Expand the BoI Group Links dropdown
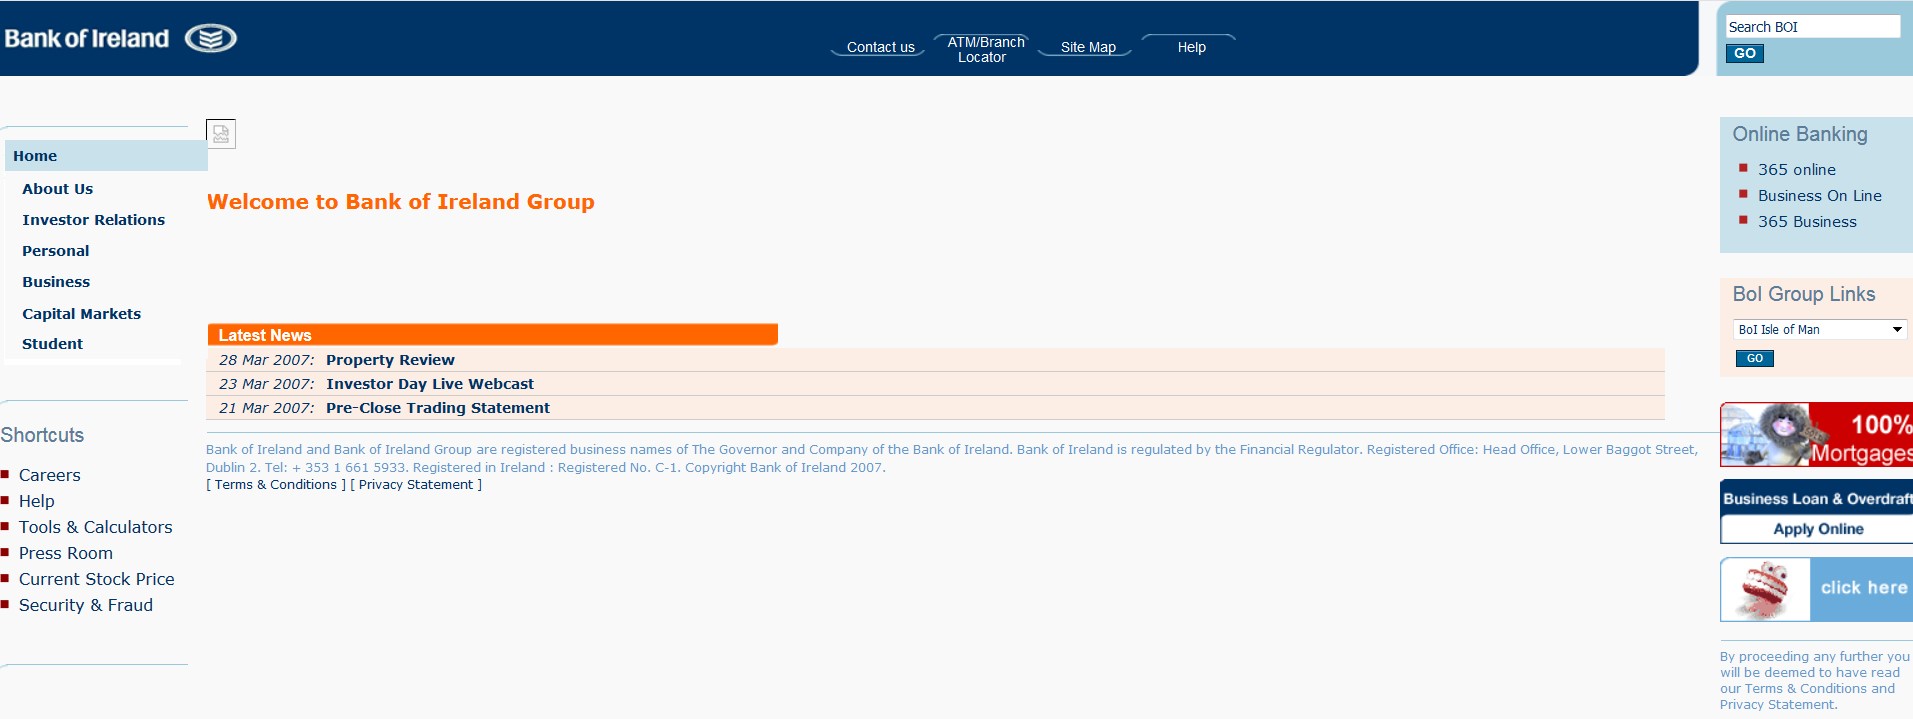This screenshot has height=719, width=1913. coord(1819,330)
